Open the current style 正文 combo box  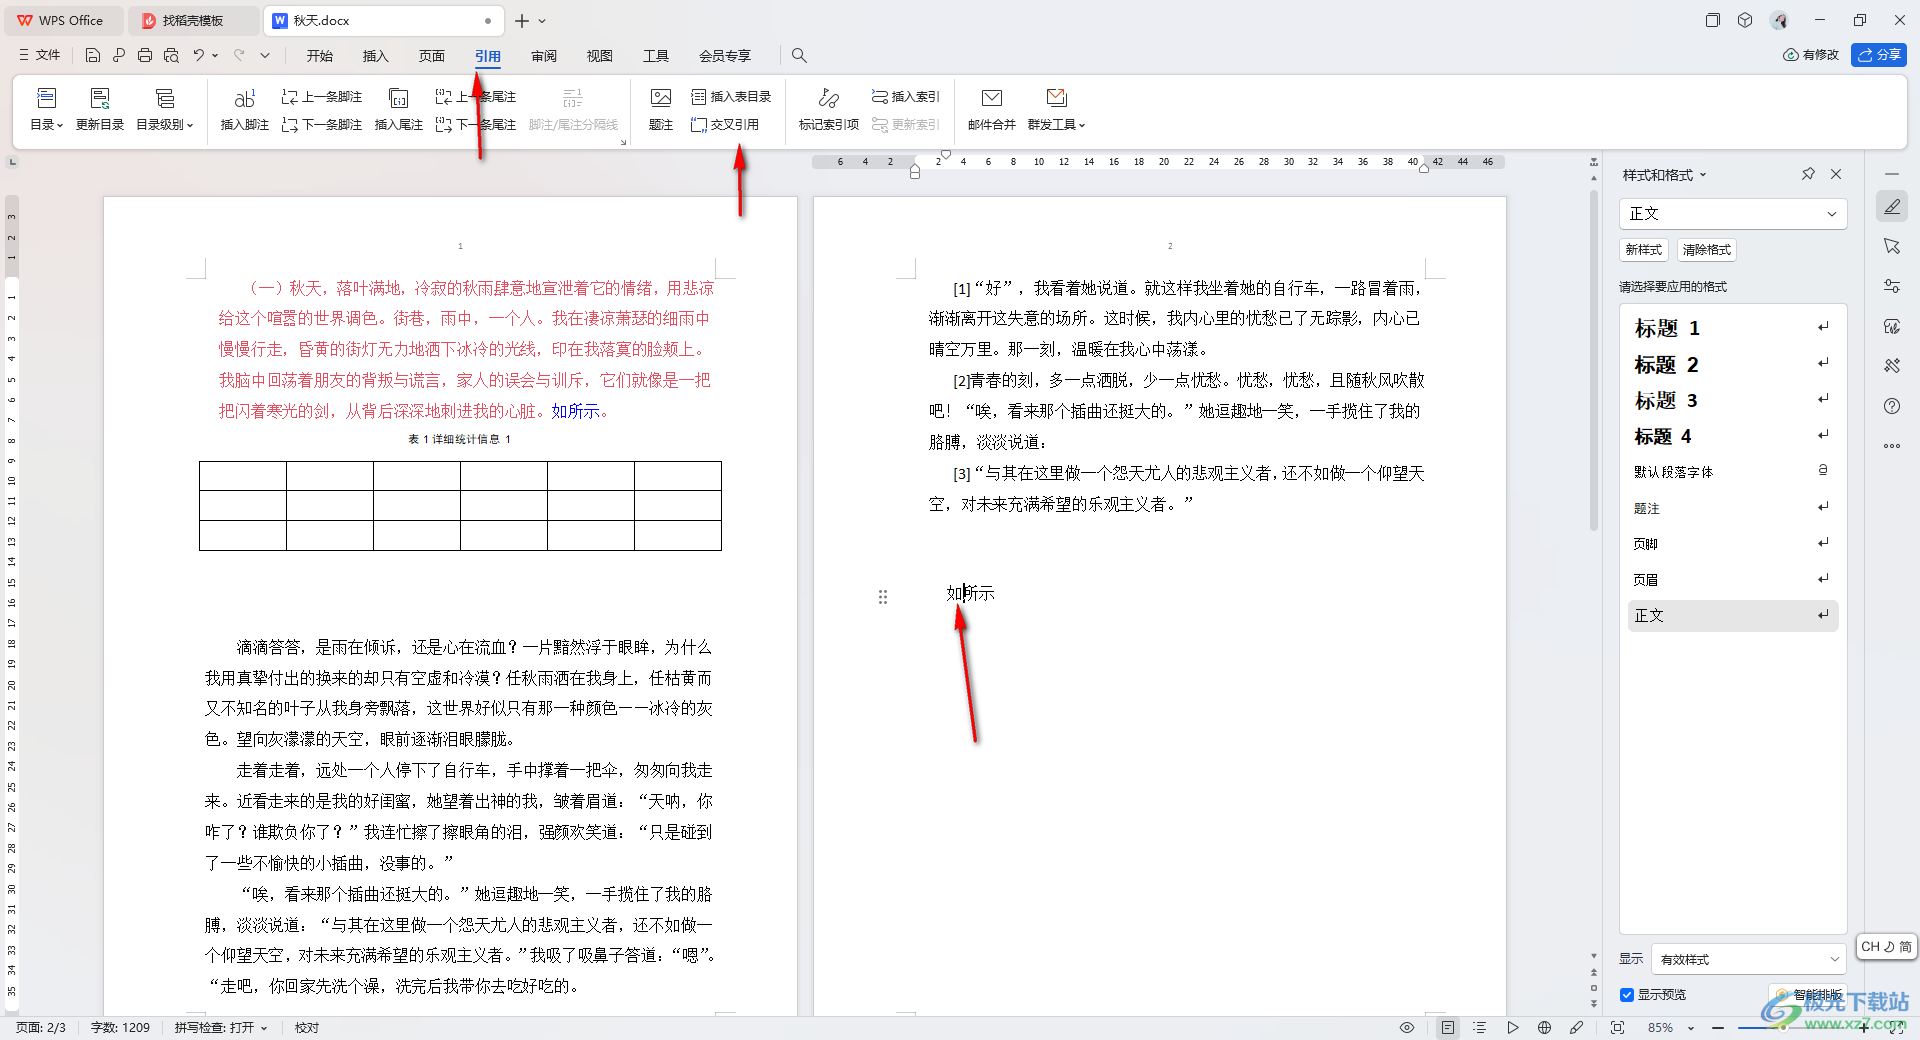1733,214
